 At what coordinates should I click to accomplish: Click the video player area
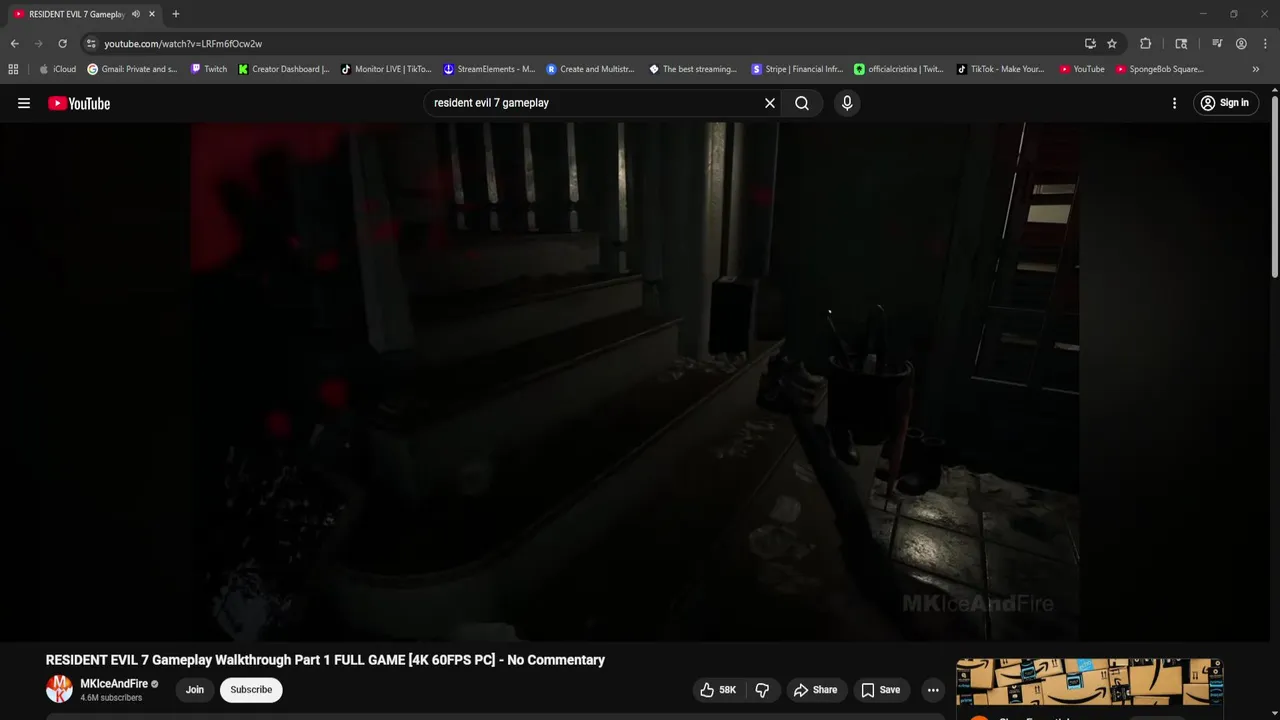click(635, 381)
